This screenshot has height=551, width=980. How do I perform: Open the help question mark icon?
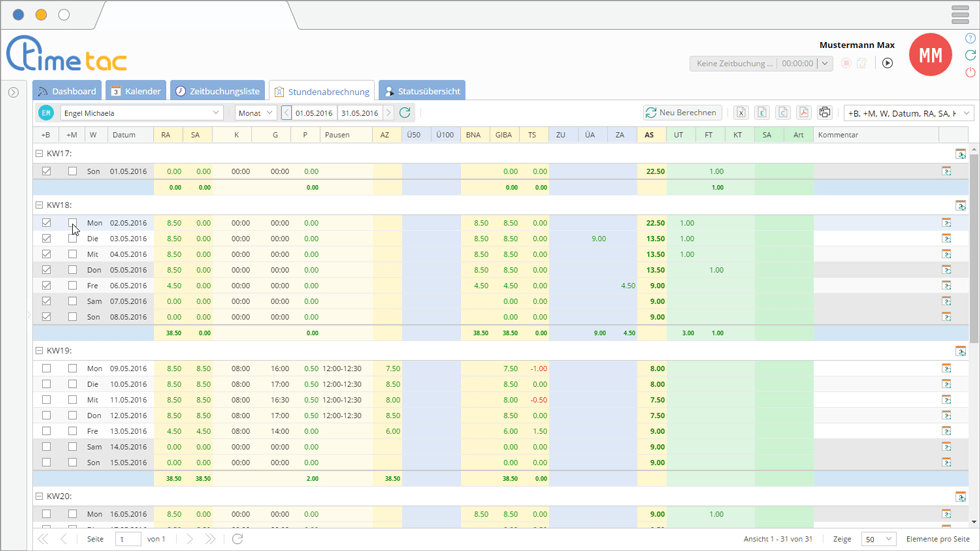pyautogui.click(x=970, y=38)
